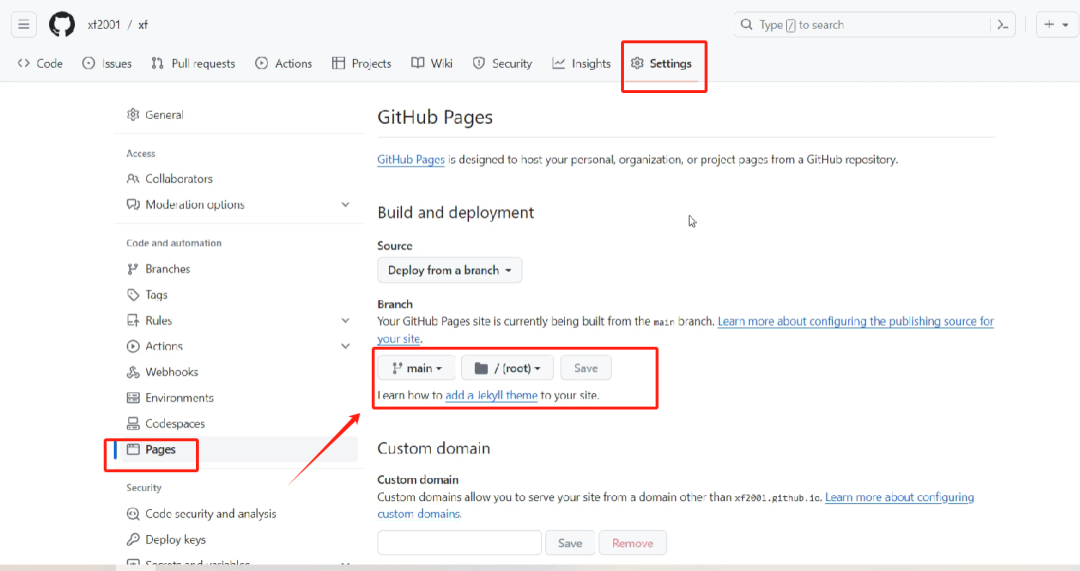Open the Wiki tab
Image resolution: width=1080 pixels, height=571 pixels.
coord(432,63)
